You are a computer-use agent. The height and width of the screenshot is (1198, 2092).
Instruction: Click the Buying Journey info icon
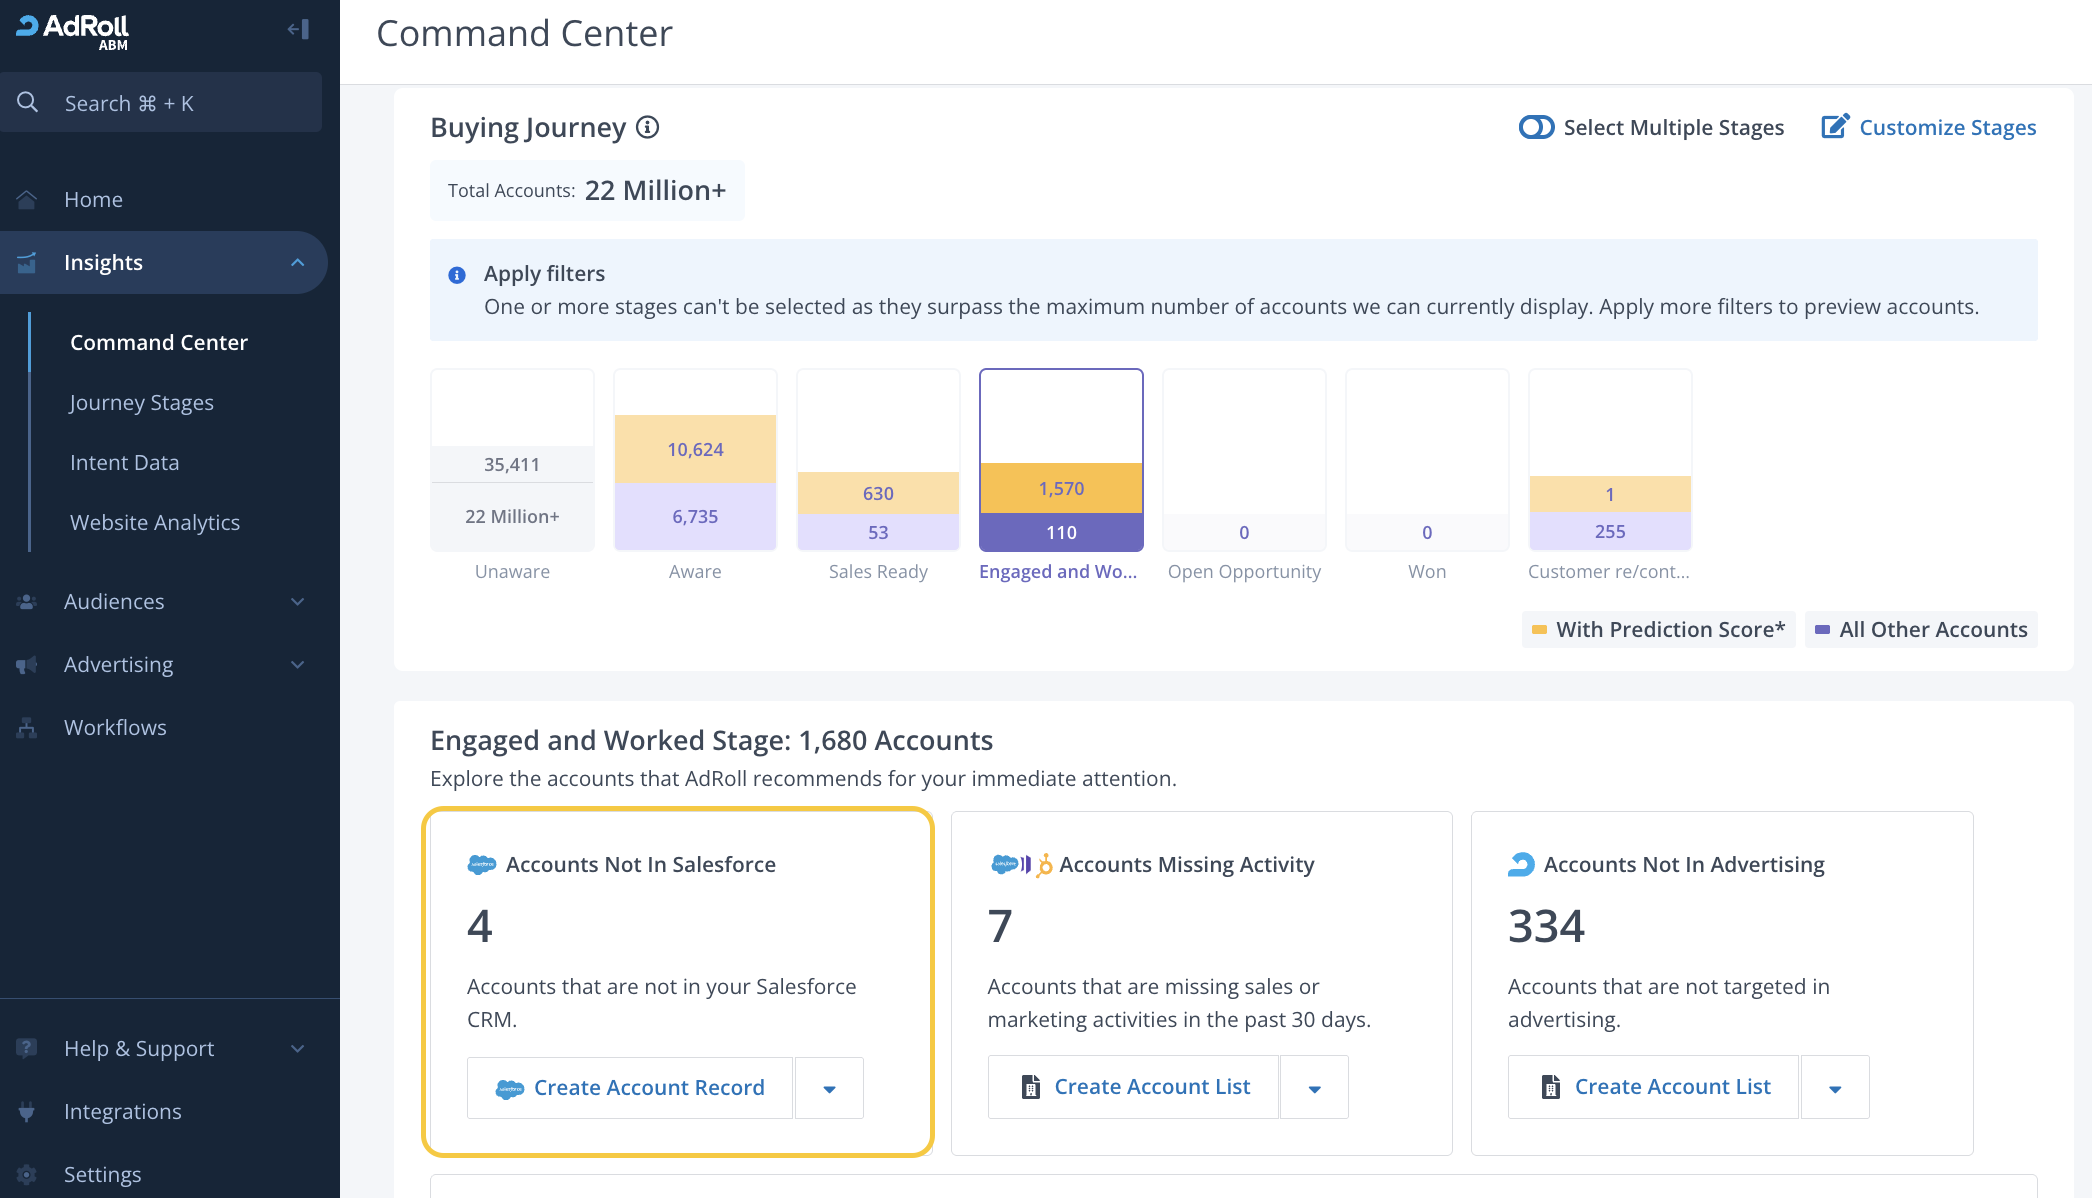click(648, 127)
